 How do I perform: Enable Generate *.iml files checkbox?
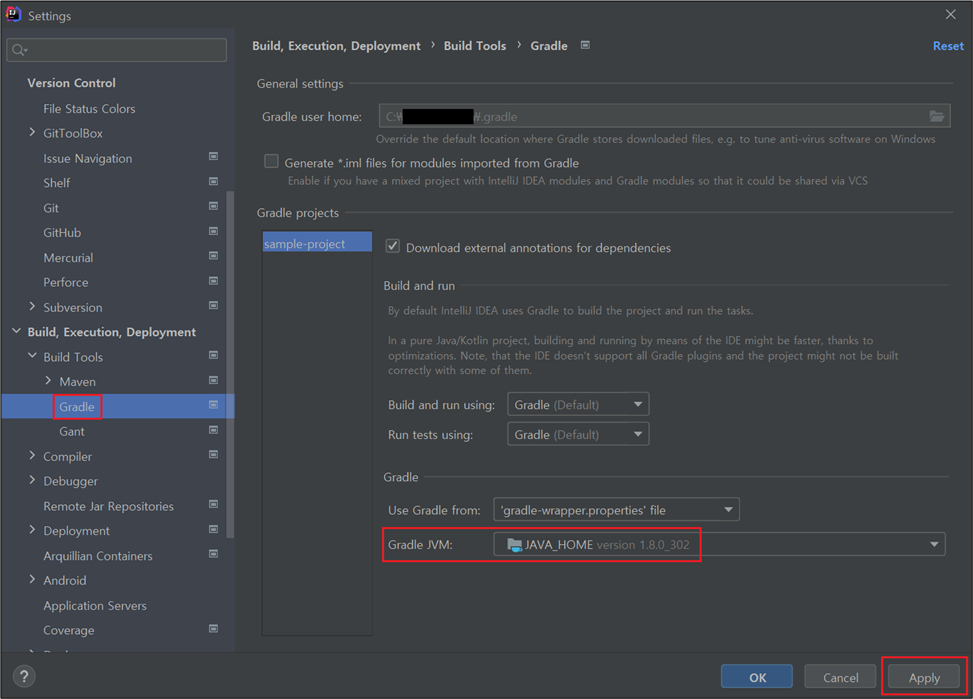(x=271, y=161)
